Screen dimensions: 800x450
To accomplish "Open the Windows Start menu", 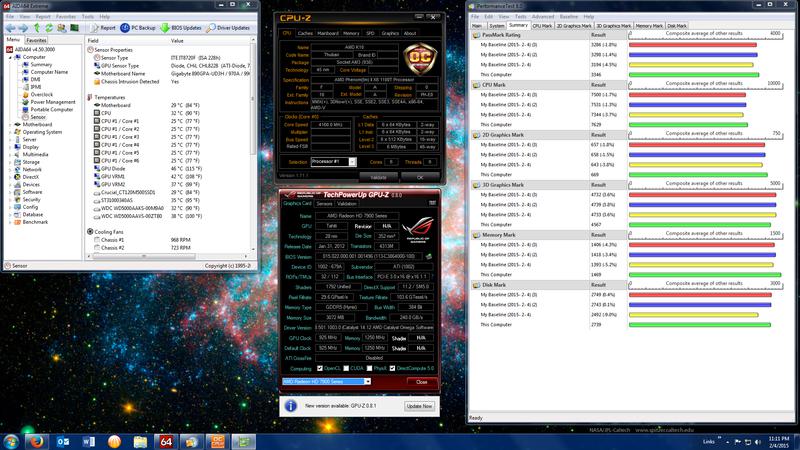I will pos(11,441).
